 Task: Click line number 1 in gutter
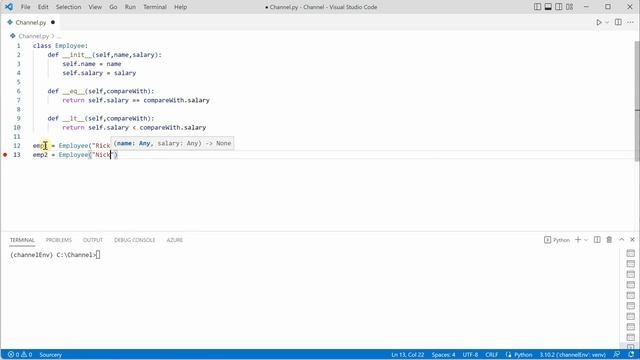click(x=18, y=46)
